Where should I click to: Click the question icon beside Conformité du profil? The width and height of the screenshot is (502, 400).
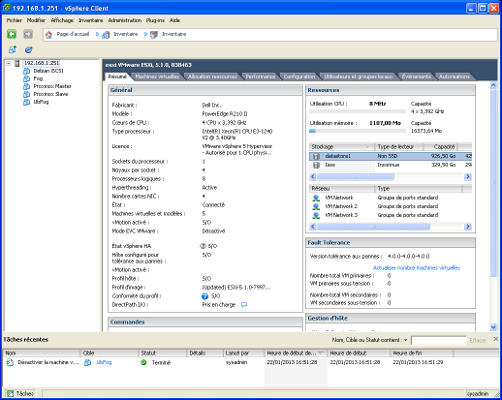click(x=205, y=296)
